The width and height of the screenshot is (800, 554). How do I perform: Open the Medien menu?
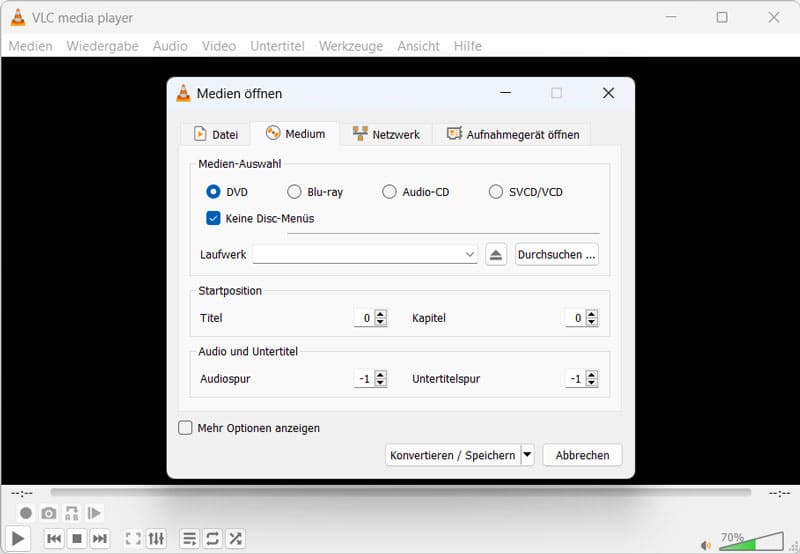tap(31, 46)
